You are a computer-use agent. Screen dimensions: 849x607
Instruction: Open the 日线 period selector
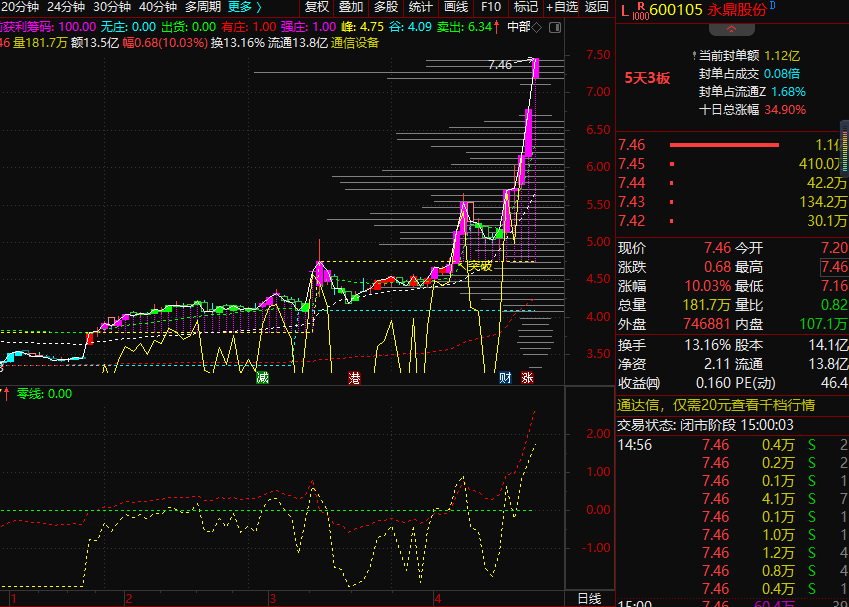589,598
